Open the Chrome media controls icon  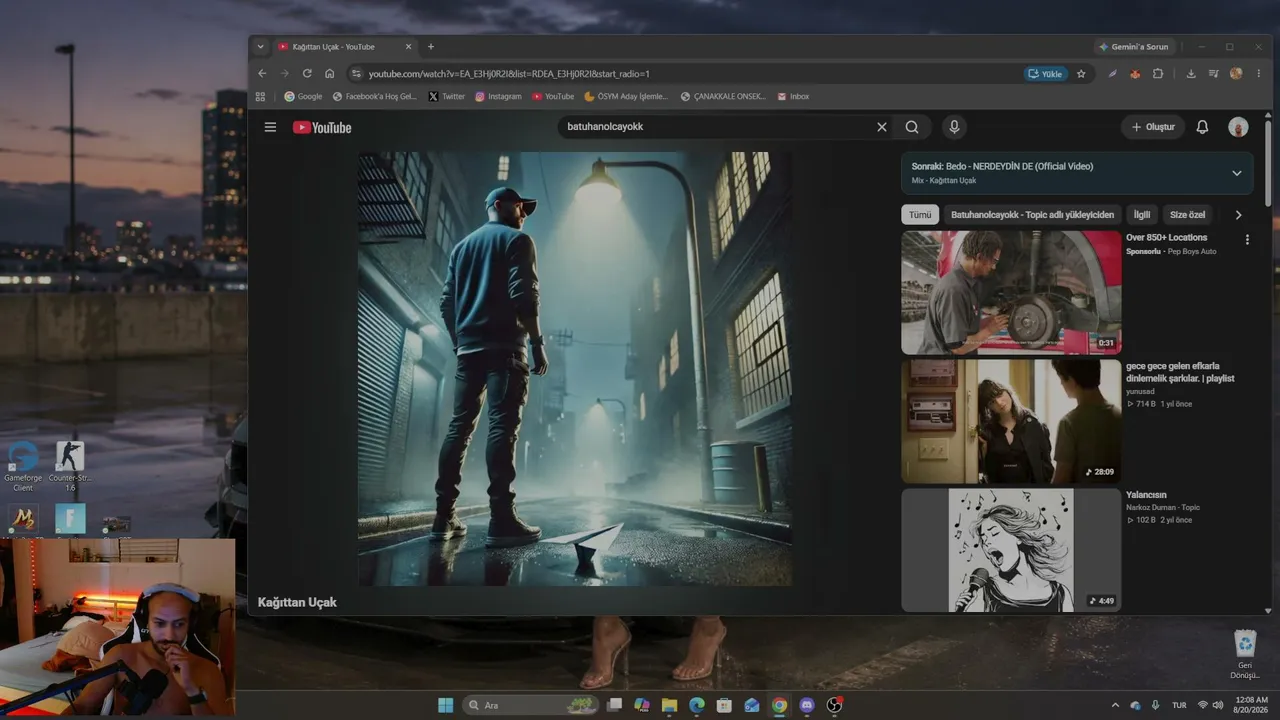[x=1214, y=73]
